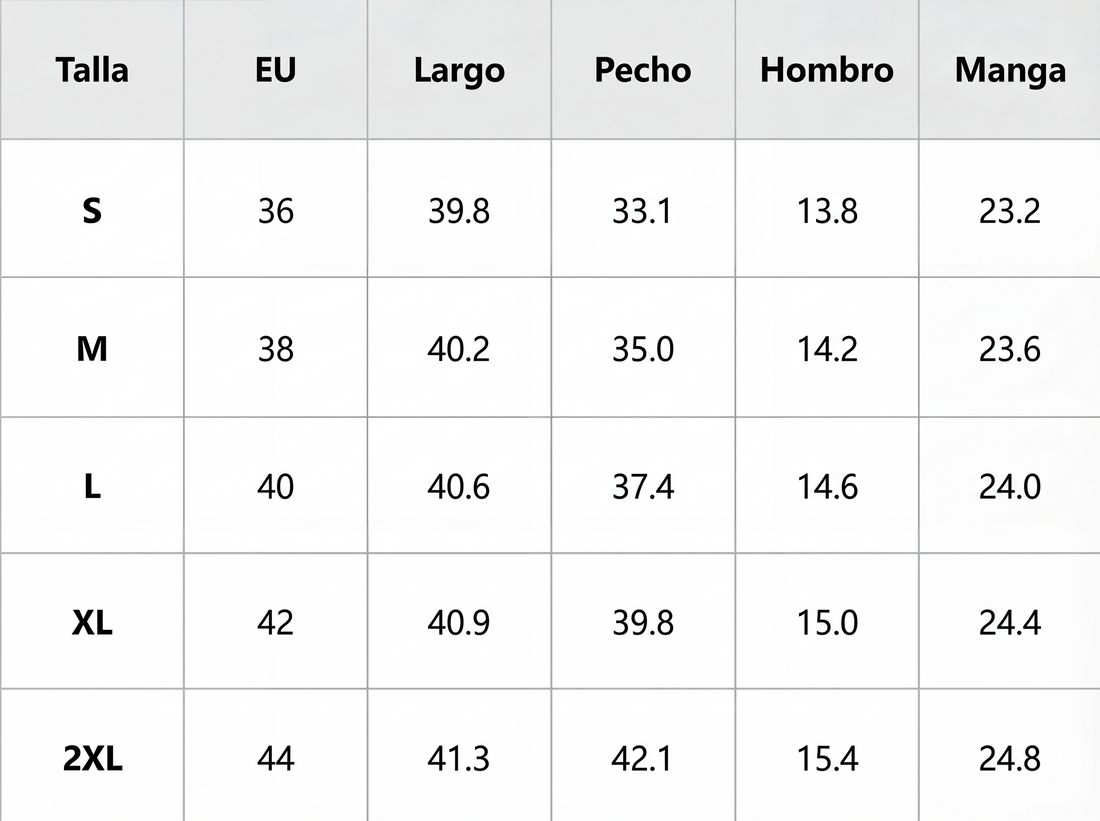Viewport: 1100px width, 821px height.
Task: Click the Hombro column header
Action: pos(827,70)
